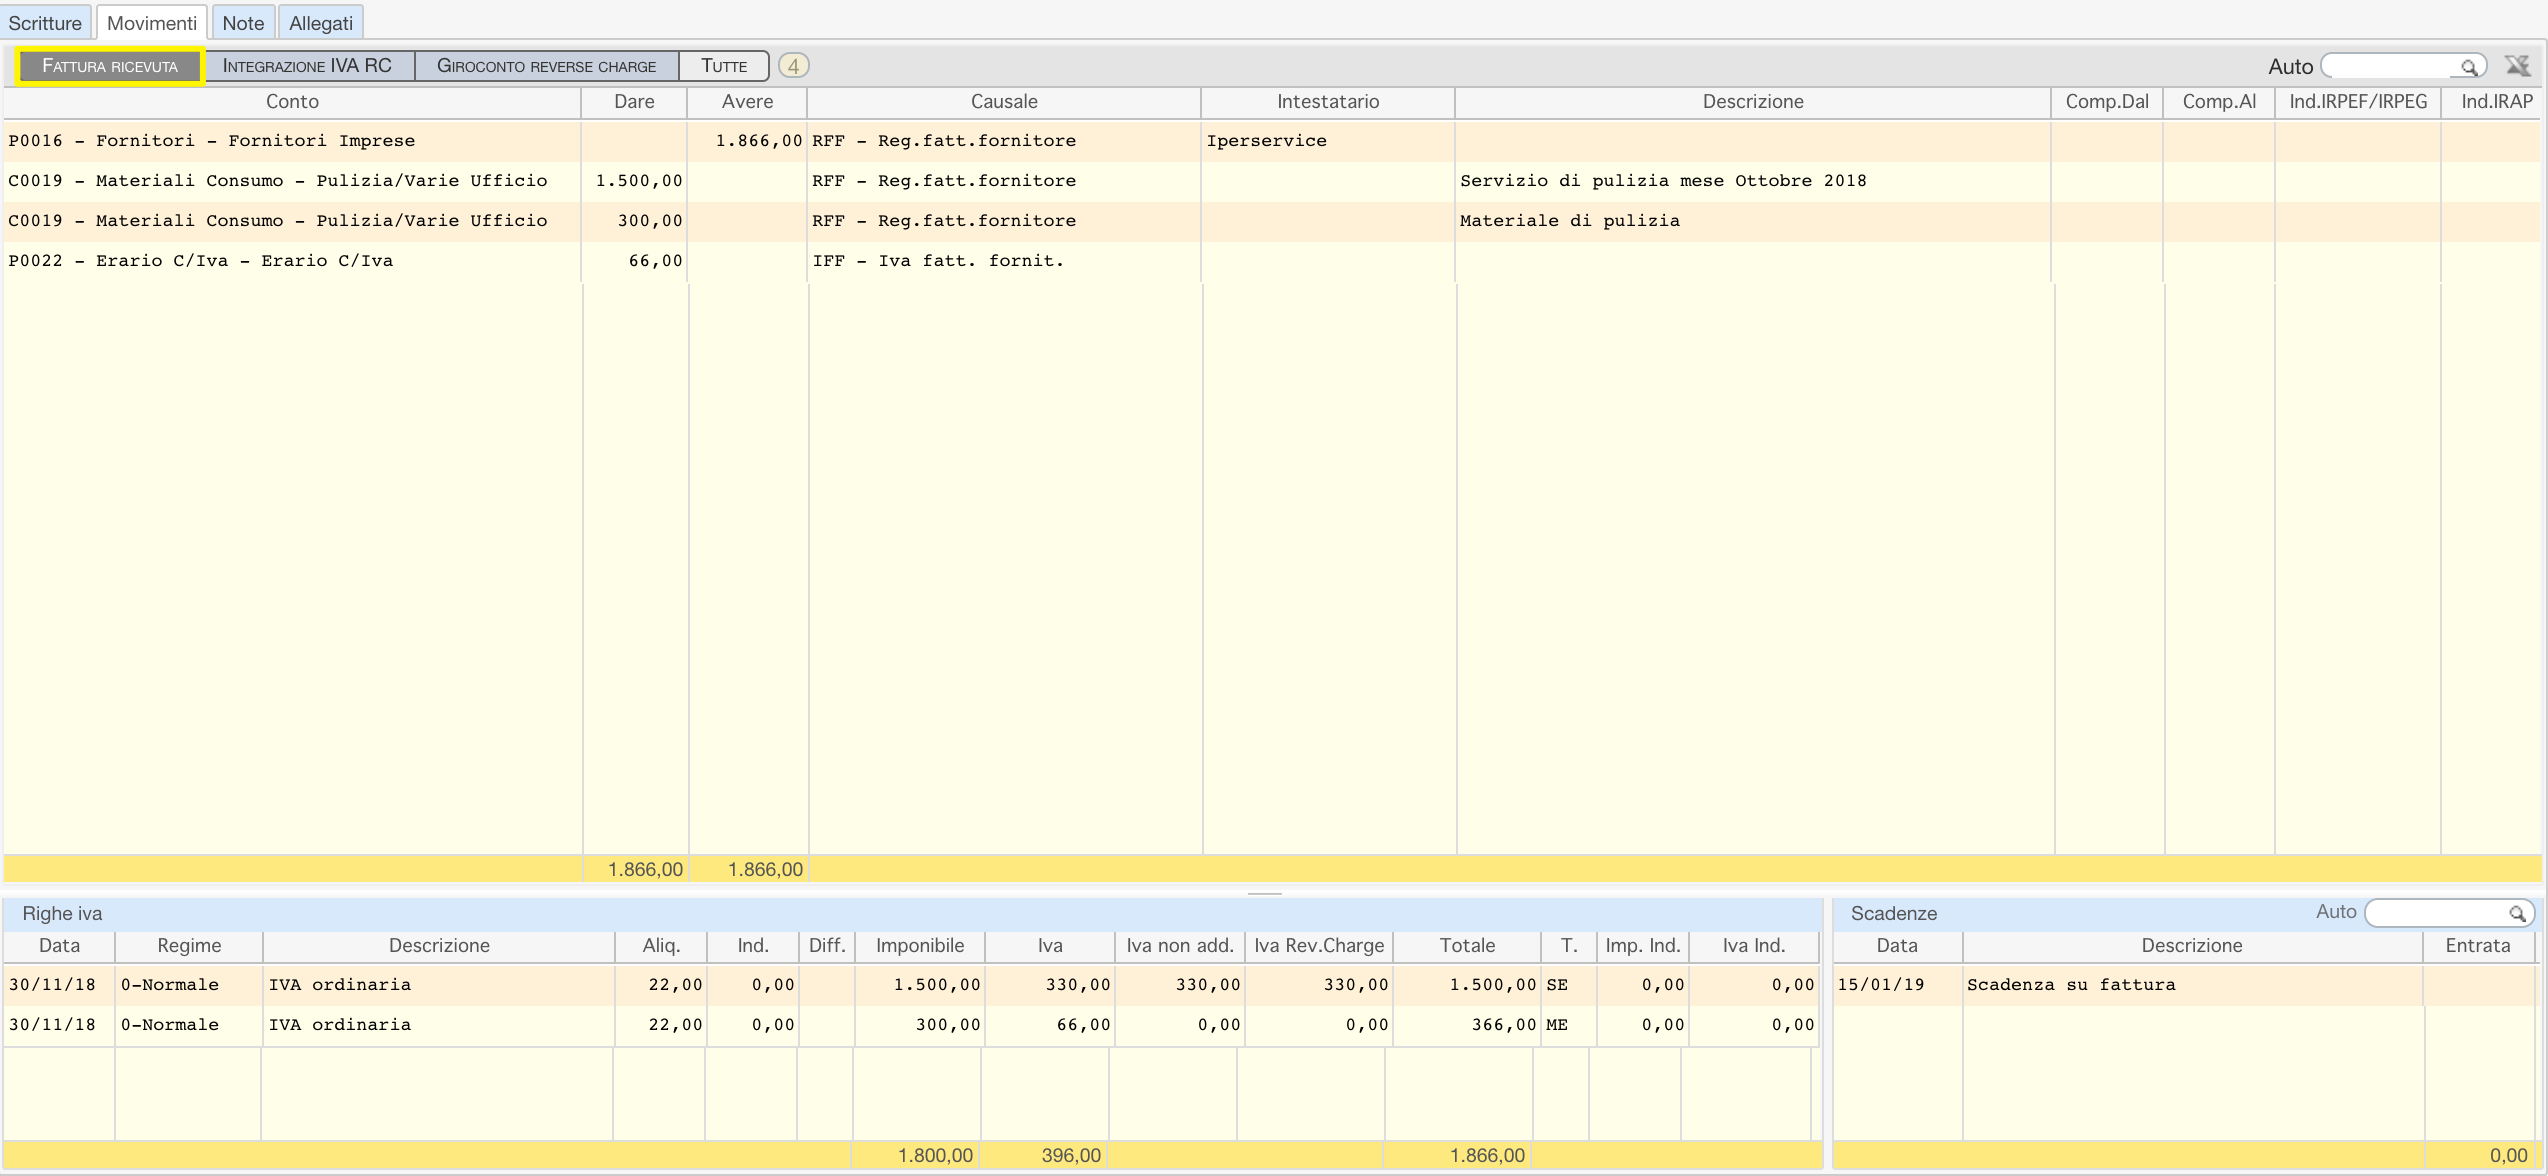Click the Iva non add. column header
The height and width of the screenshot is (1176, 2548).
[1180, 946]
